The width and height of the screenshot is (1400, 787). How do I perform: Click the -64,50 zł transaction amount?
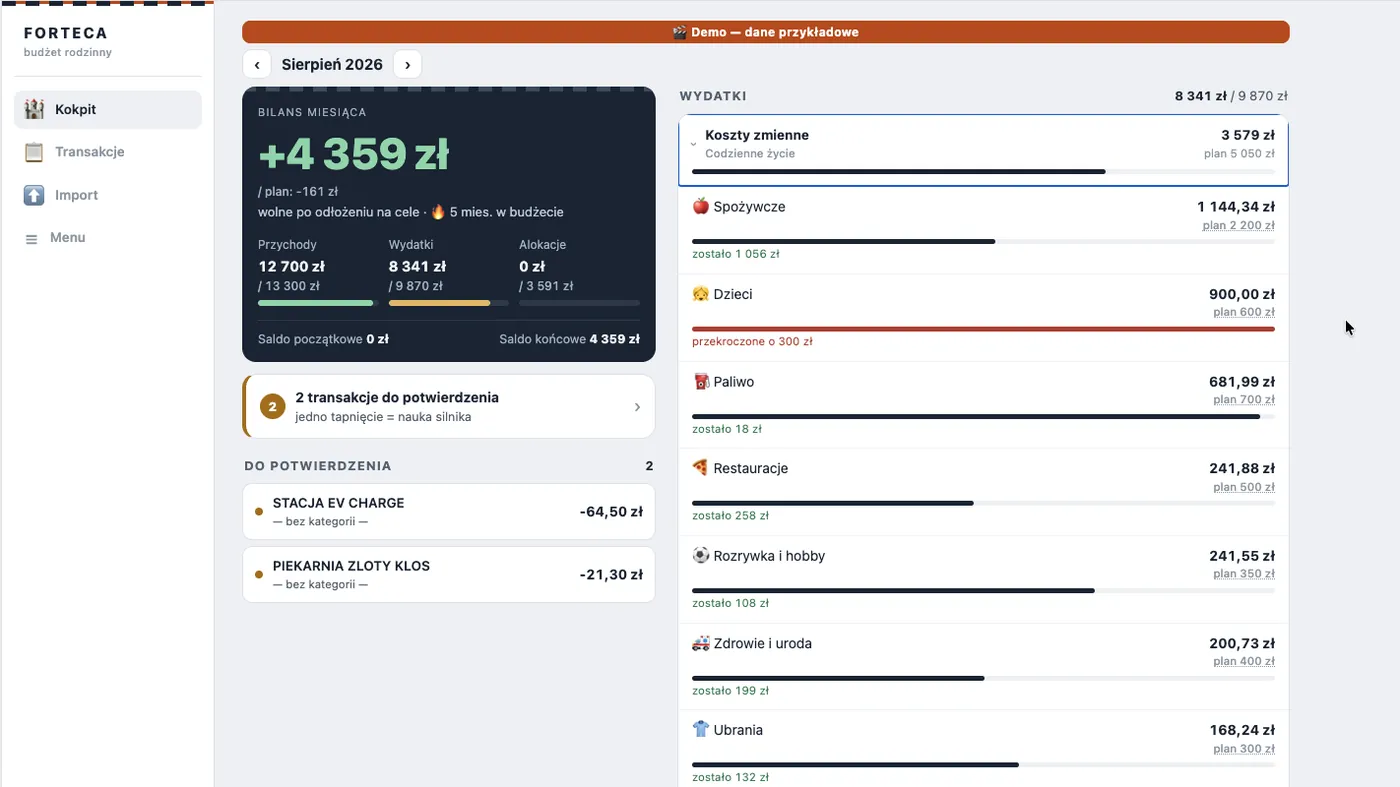[x=611, y=512]
